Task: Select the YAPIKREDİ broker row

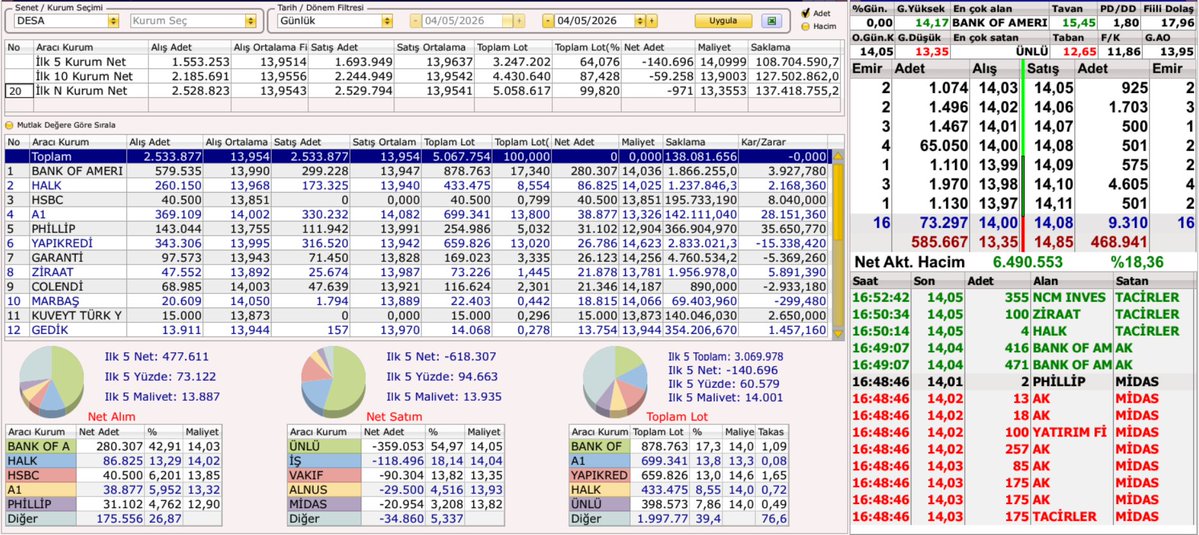Action: pos(417,243)
